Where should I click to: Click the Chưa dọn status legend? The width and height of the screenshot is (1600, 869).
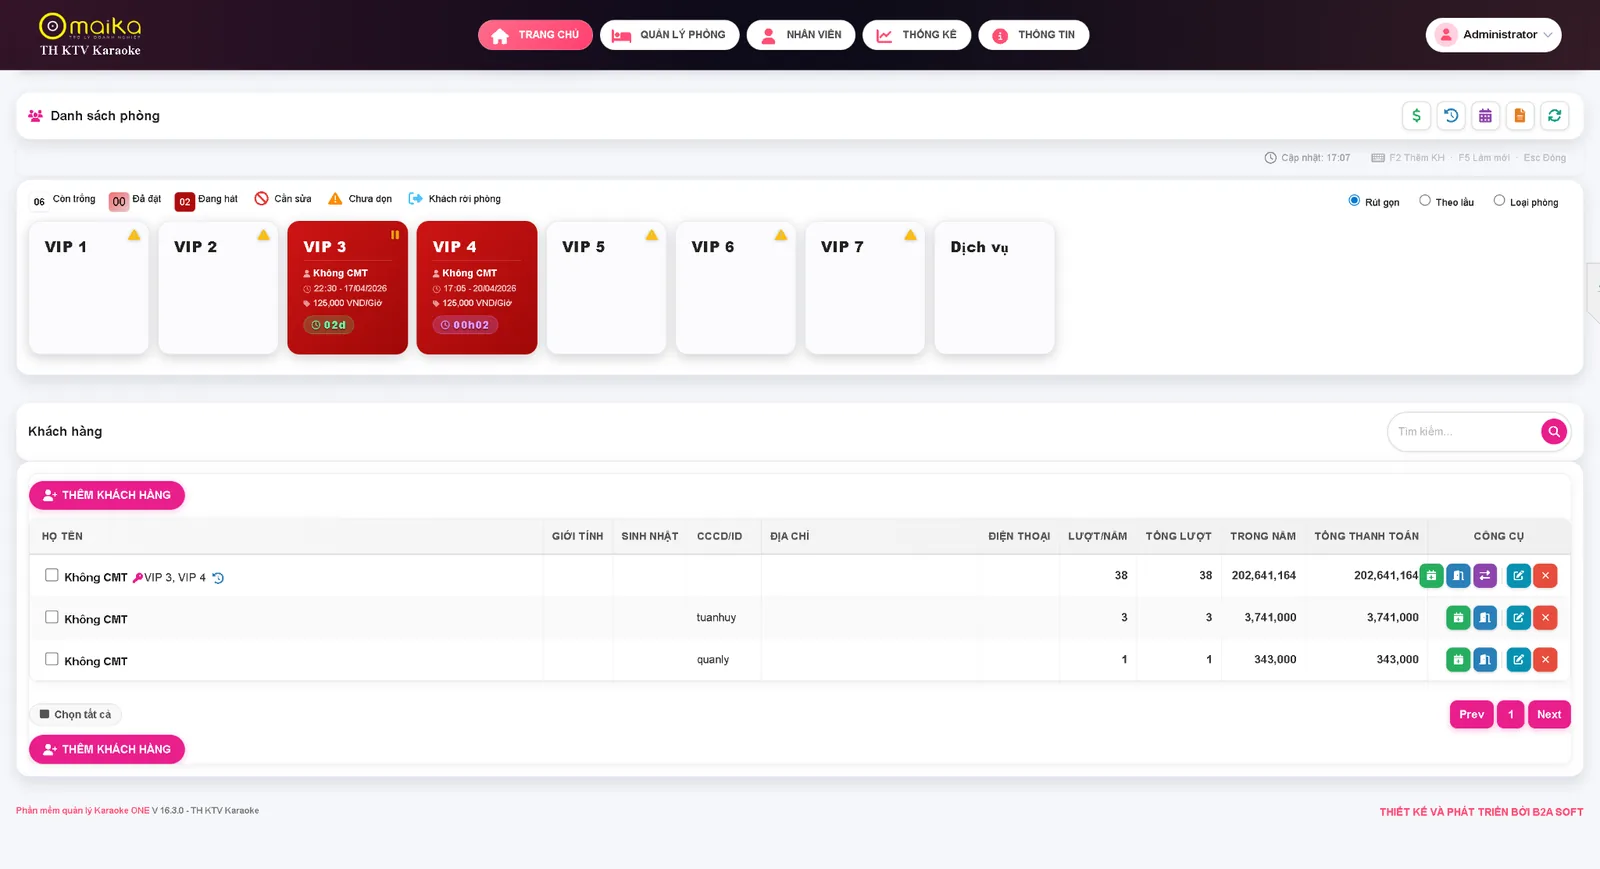point(360,199)
